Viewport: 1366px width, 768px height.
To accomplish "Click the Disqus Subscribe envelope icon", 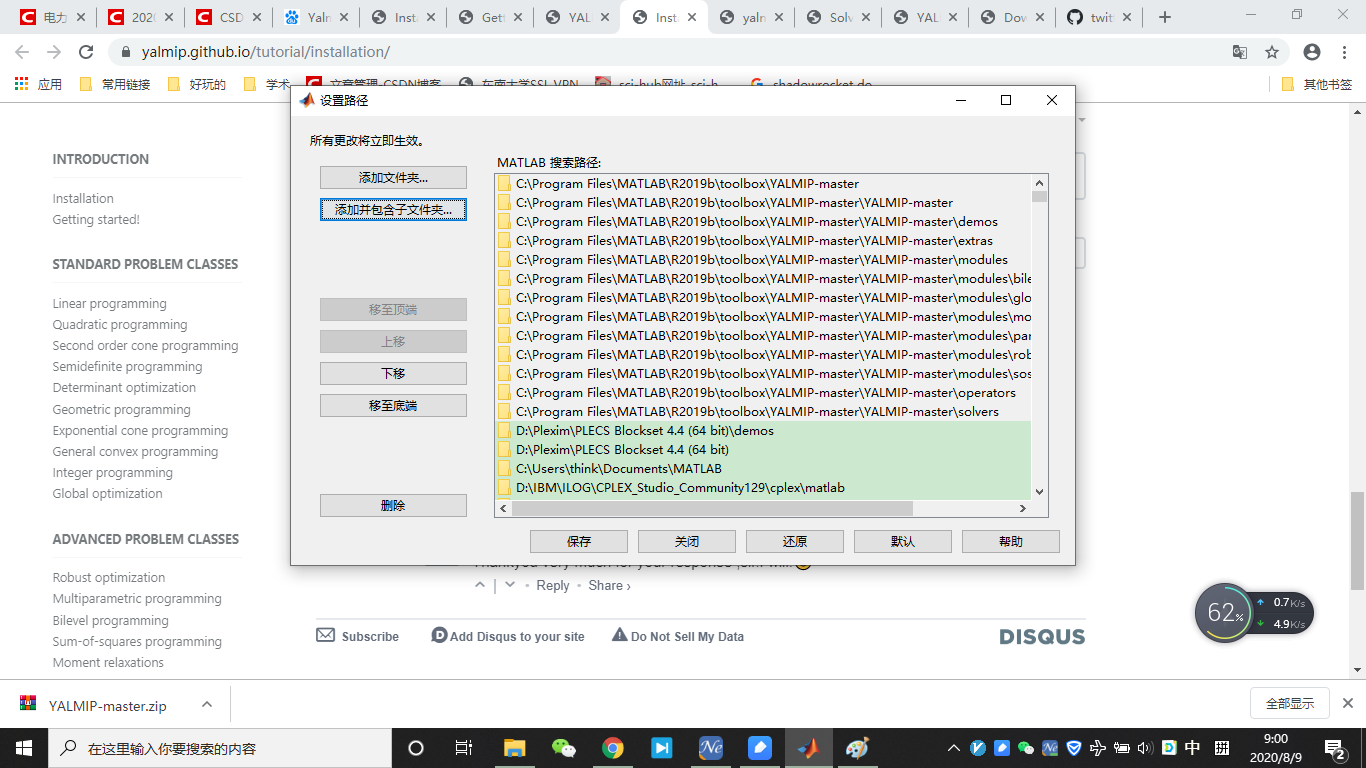I will pyautogui.click(x=325, y=635).
